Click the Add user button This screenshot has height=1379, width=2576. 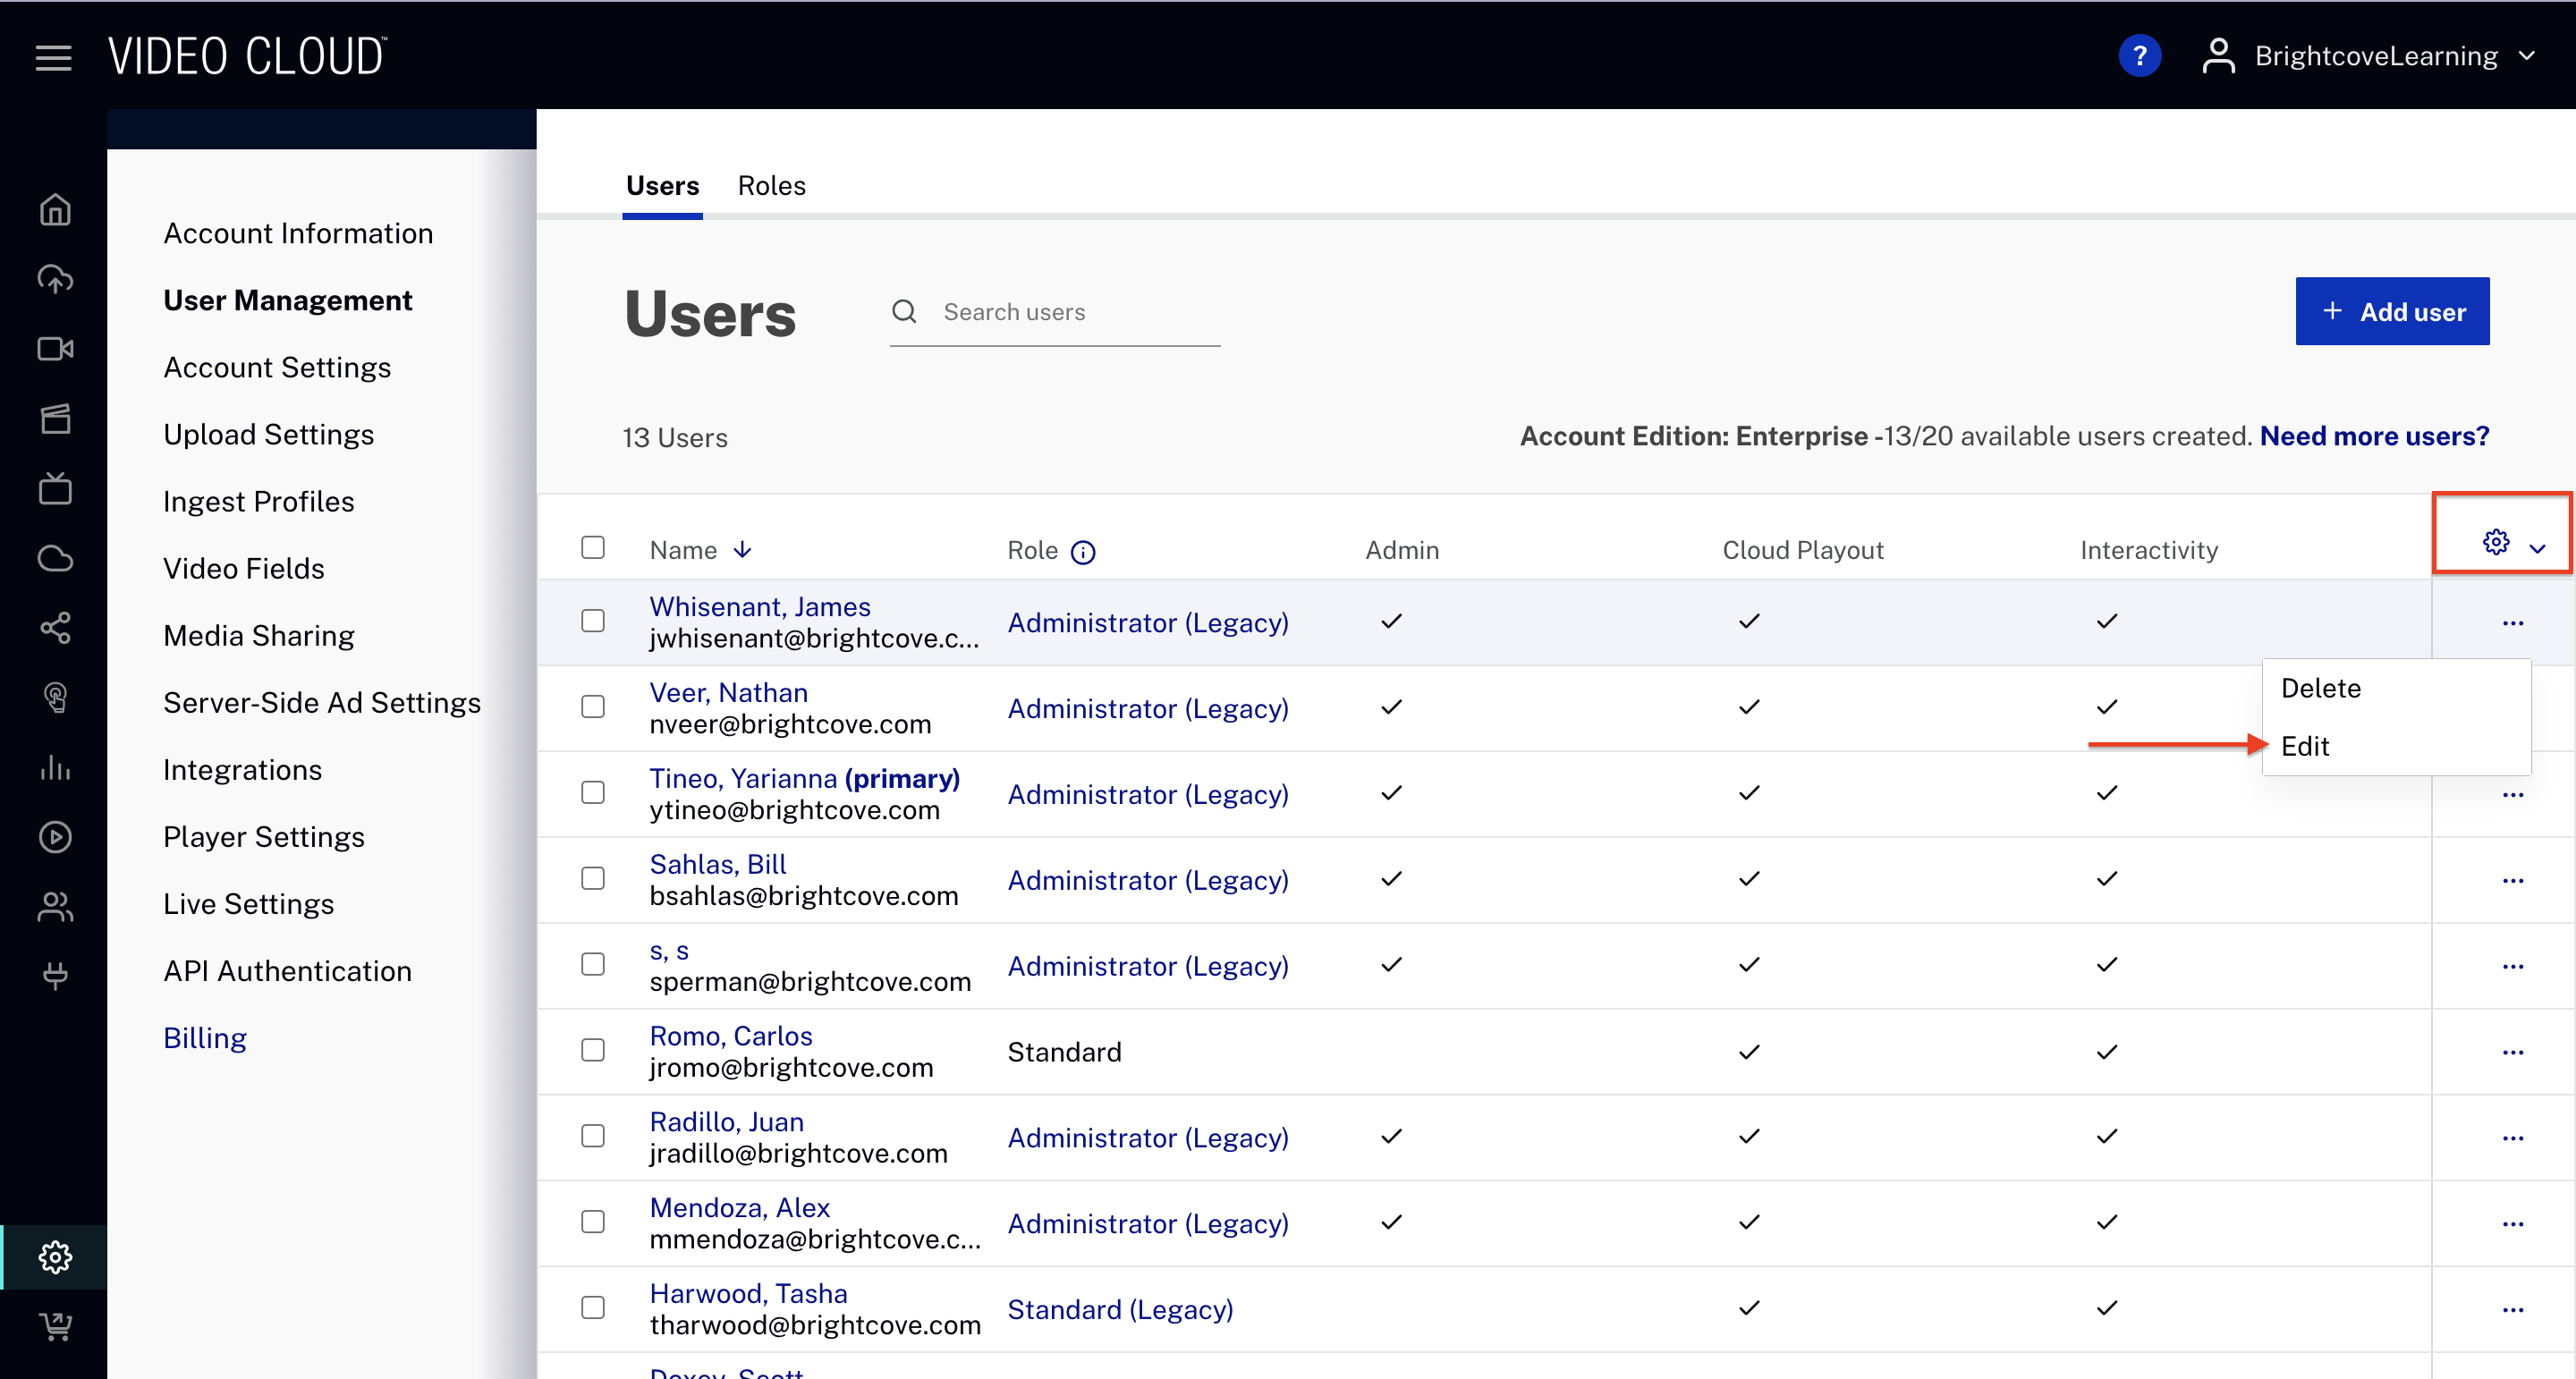point(2391,312)
